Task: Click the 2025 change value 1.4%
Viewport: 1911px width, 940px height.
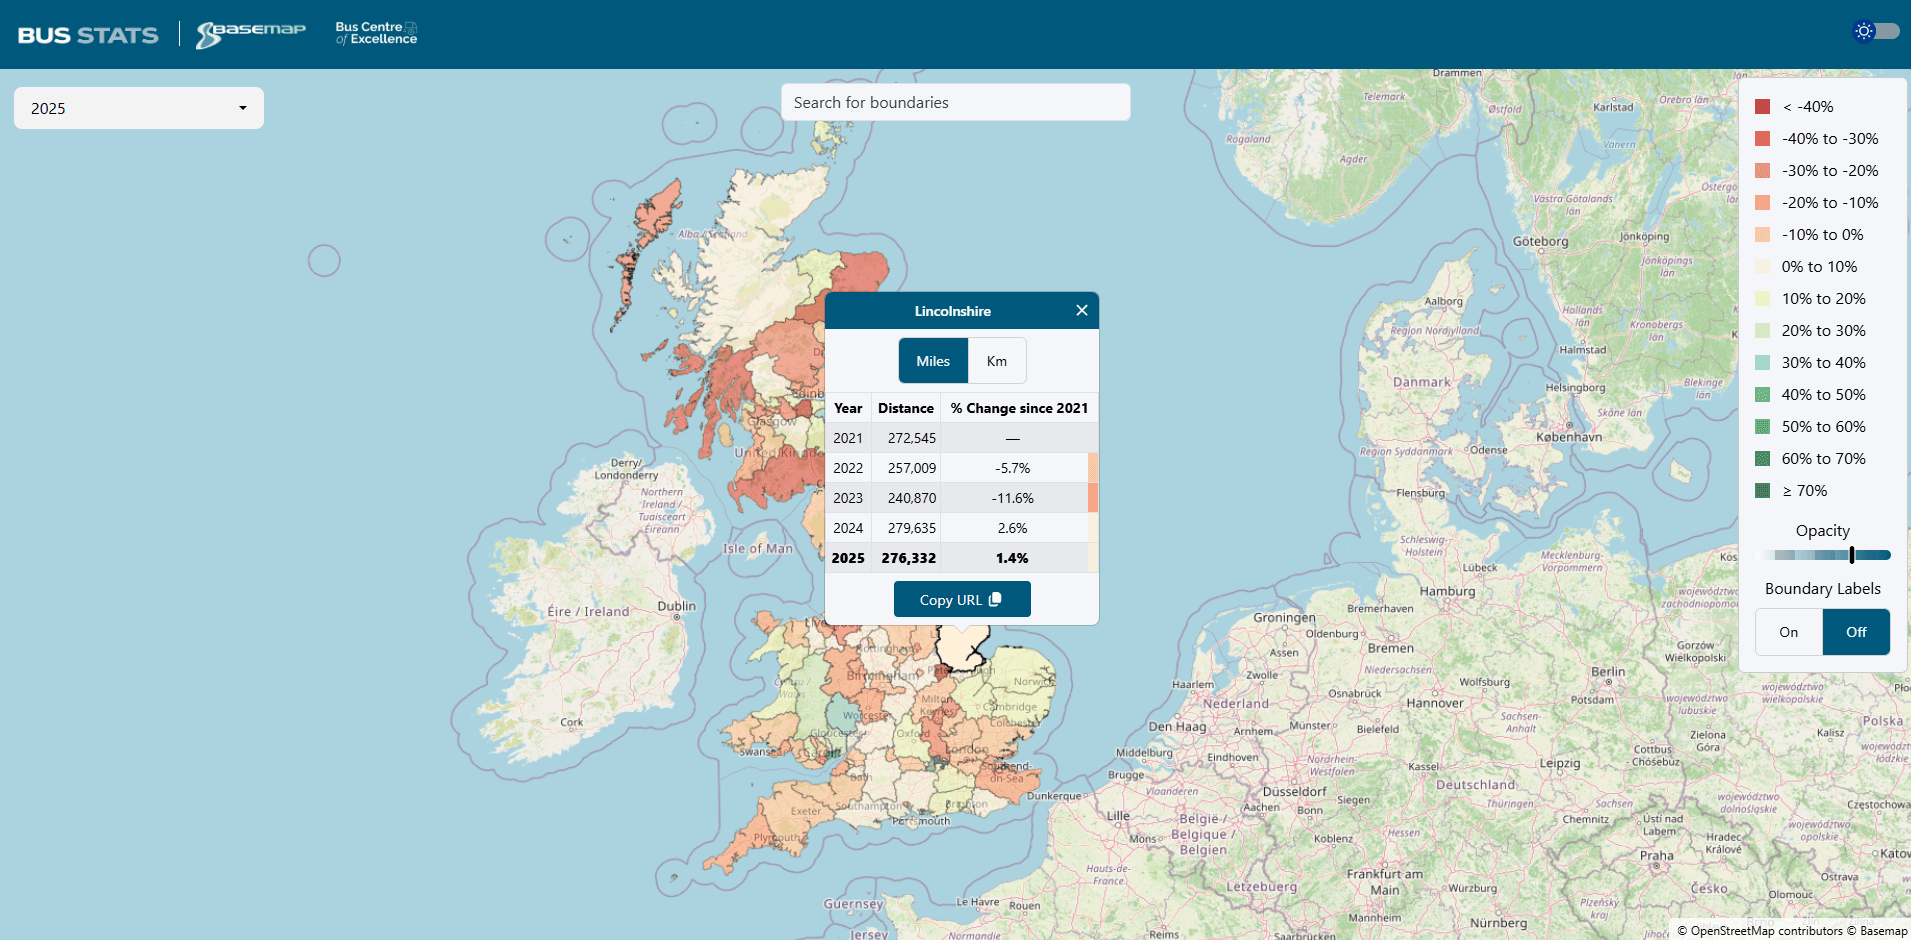Action: (1012, 558)
